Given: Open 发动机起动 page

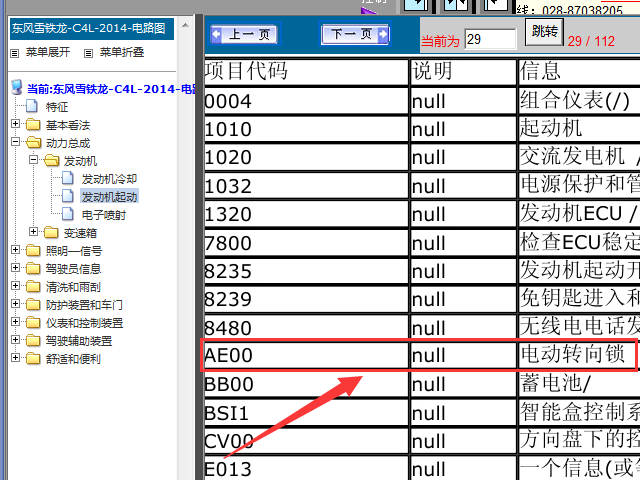Looking at the screenshot, I should click(109, 197).
